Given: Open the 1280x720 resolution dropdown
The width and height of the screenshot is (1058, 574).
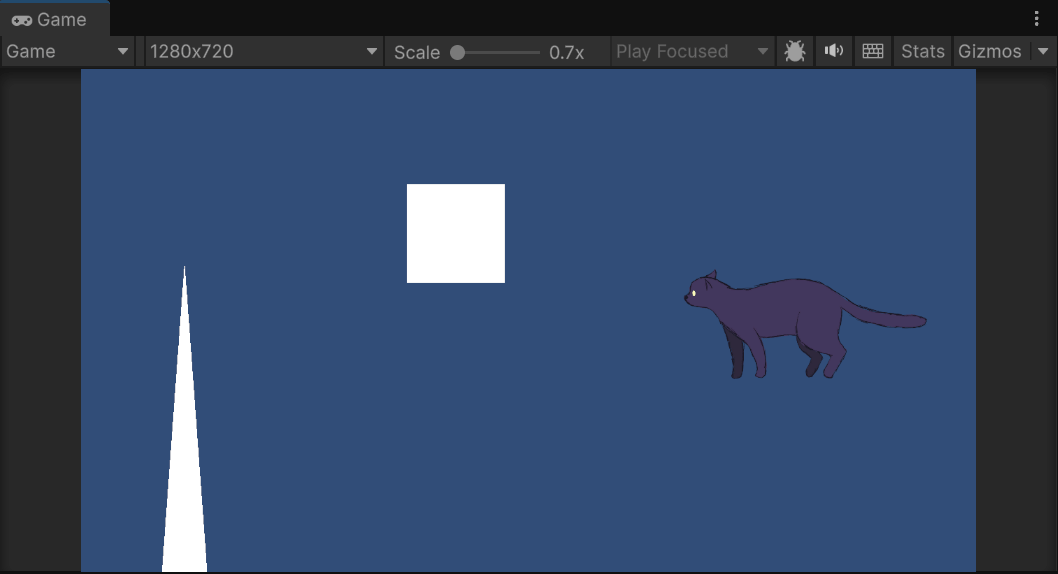Looking at the screenshot, I should click(x=263, y=52).
